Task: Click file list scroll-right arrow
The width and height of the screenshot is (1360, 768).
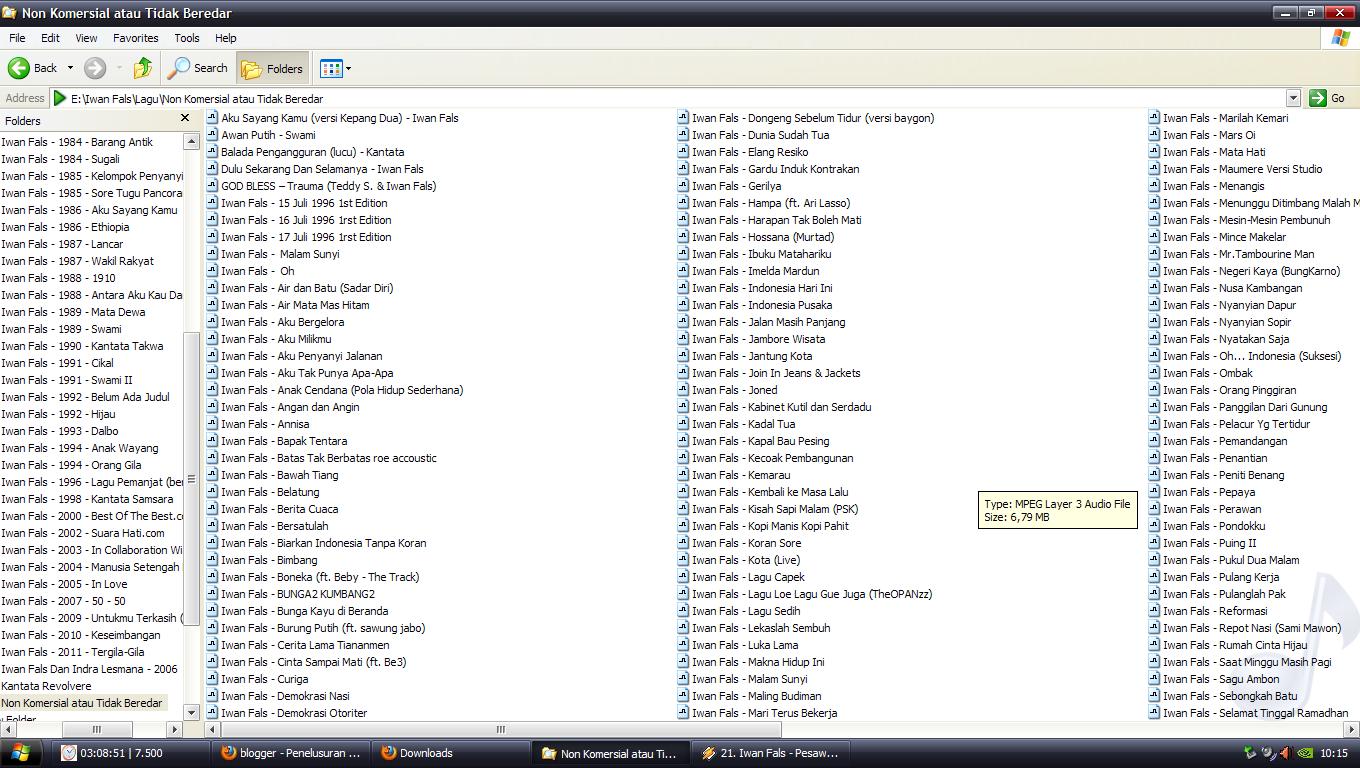Action: click(x=1352, y=729)
